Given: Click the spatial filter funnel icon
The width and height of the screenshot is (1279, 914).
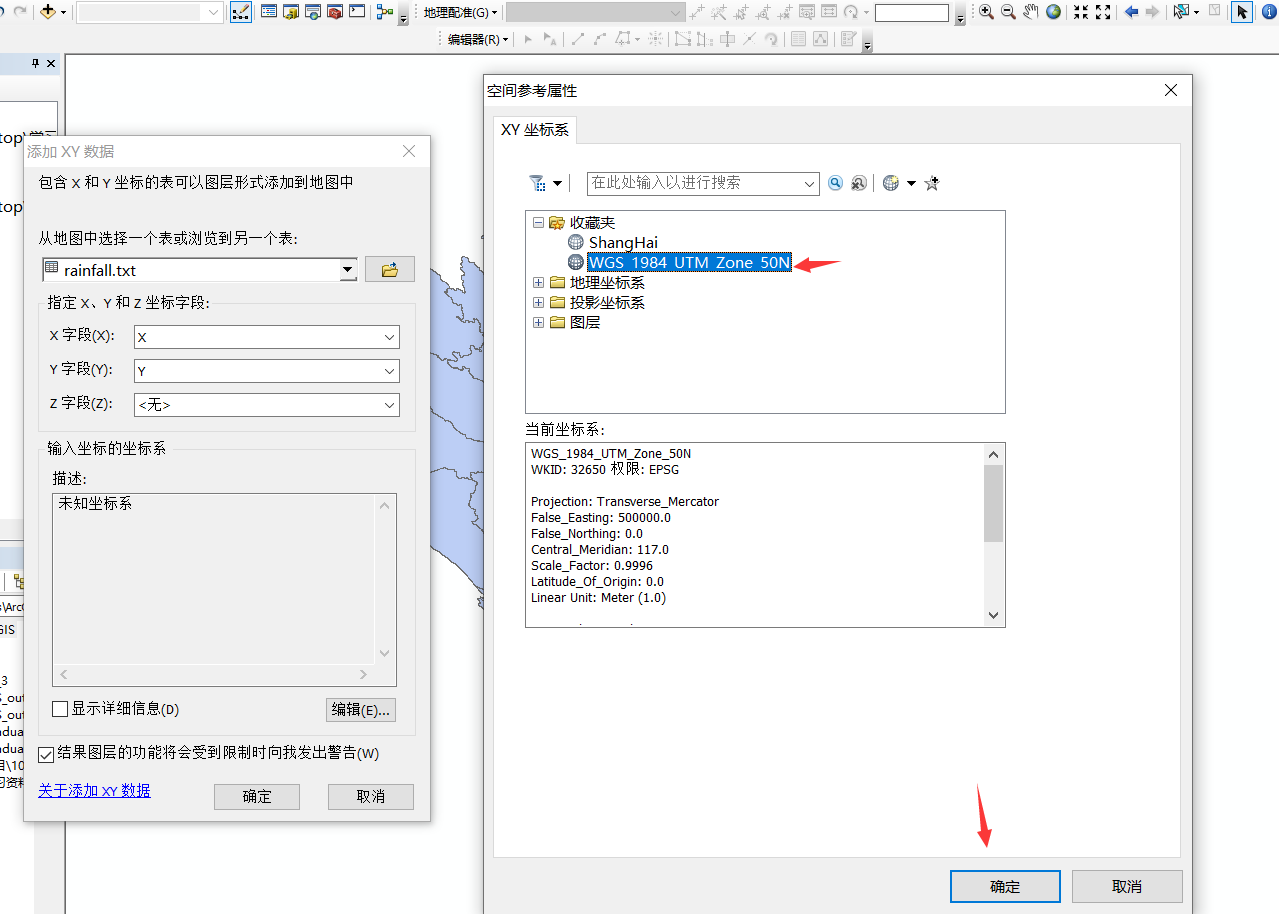Looking at the screenshot, I should 537,183.
